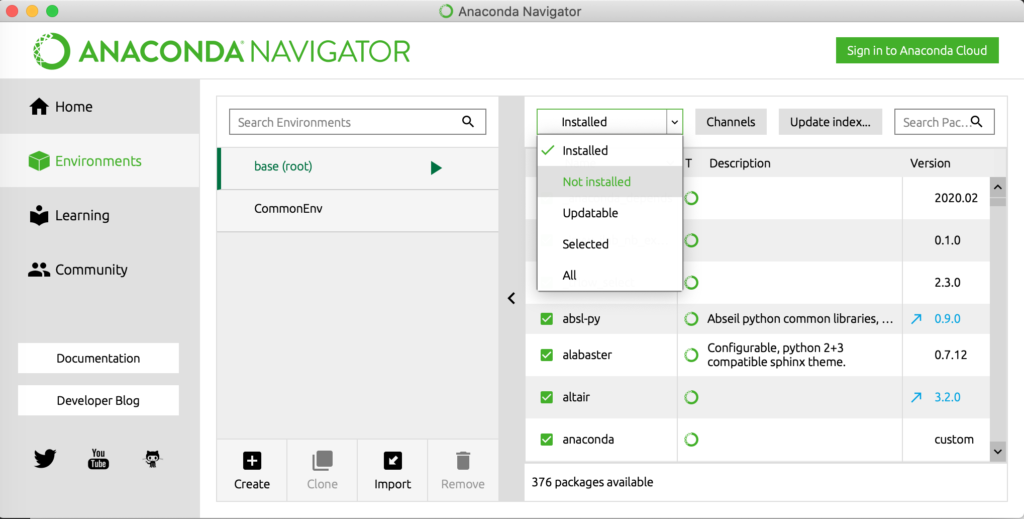Open the Home section in sidebar
The width and height of the screenshot is (1024, 519).
[x=99, y=106]
